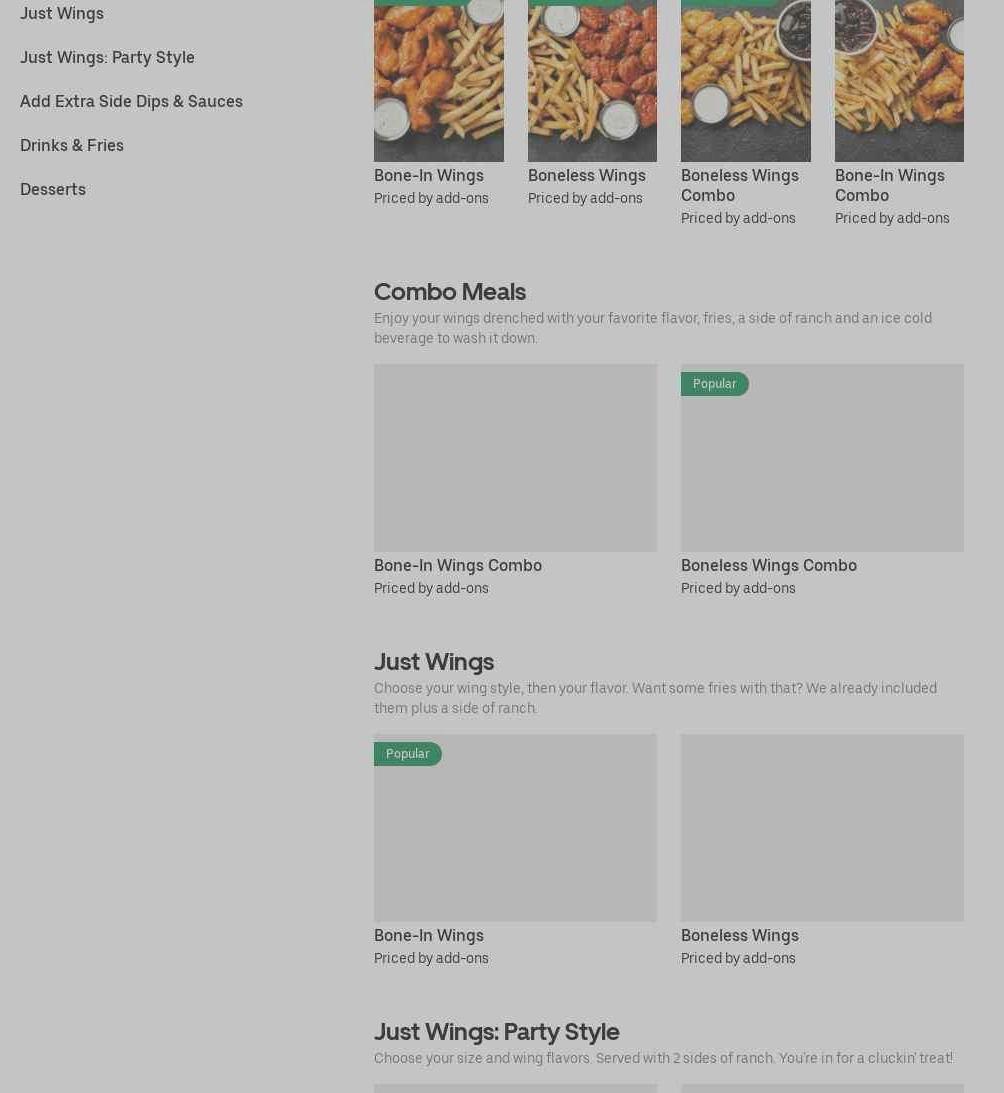
Task: Open the Boneless Wings Combo photo at top
Action: coord(745,81)
